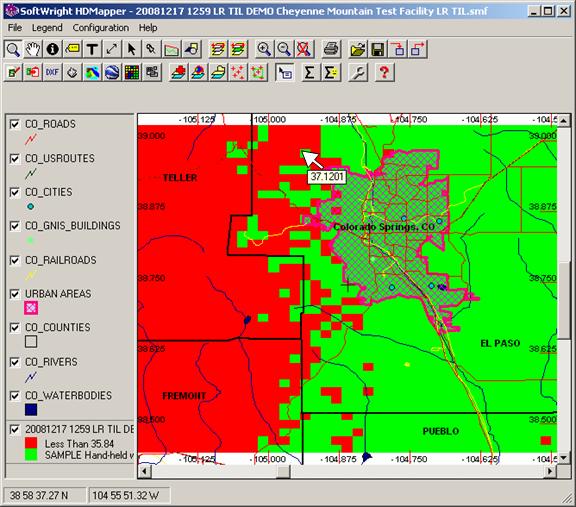This screenshot has width=576, height=507.
Task: Toggle the CO_COUNTIES layer checkbox
Action: coord(15,328)
